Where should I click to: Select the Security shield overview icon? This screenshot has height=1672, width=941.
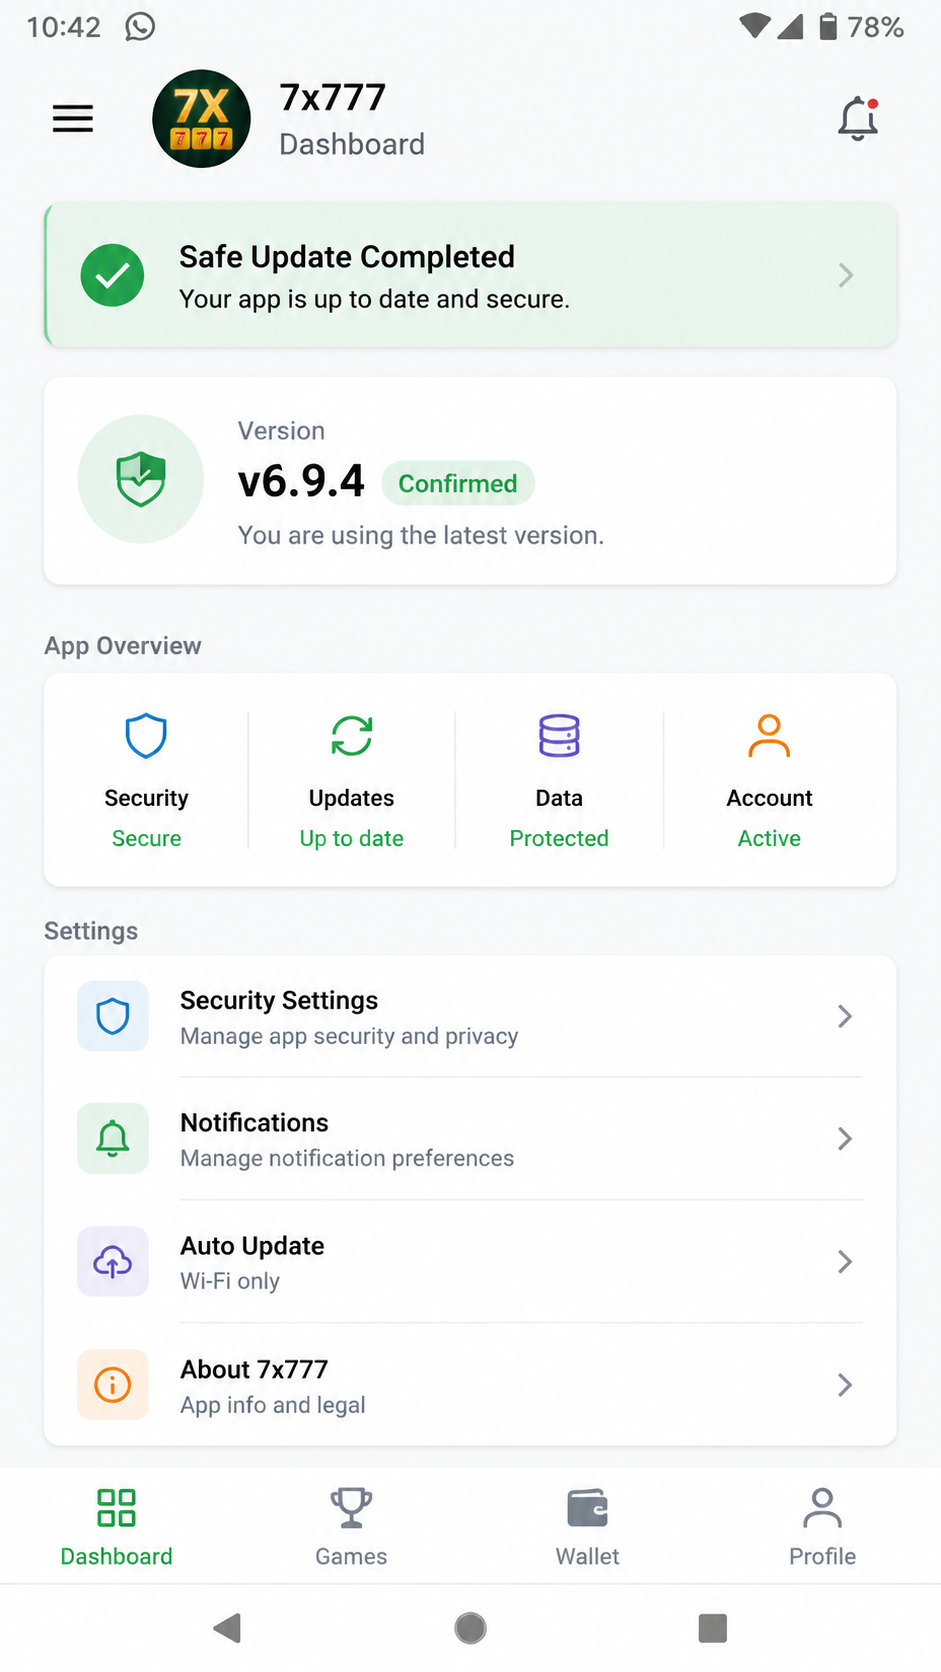point(146,736)
